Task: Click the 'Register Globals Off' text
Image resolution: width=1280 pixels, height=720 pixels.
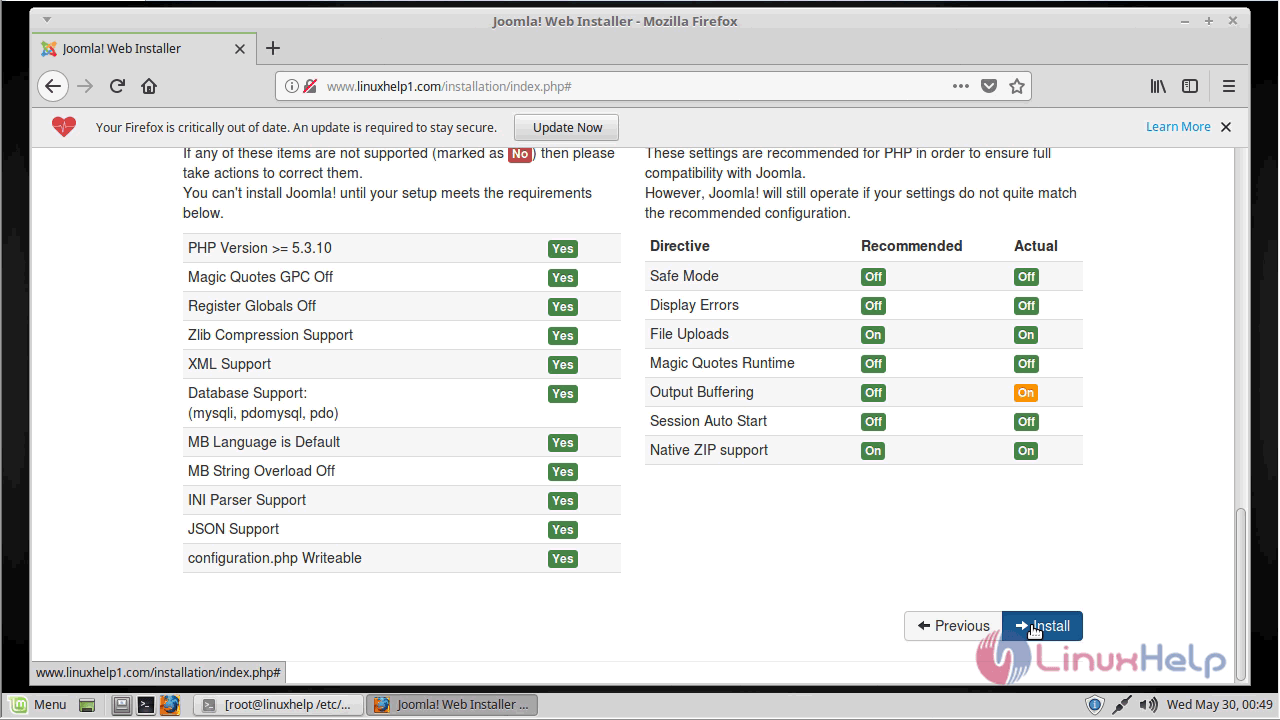Action: coord(252,306)
